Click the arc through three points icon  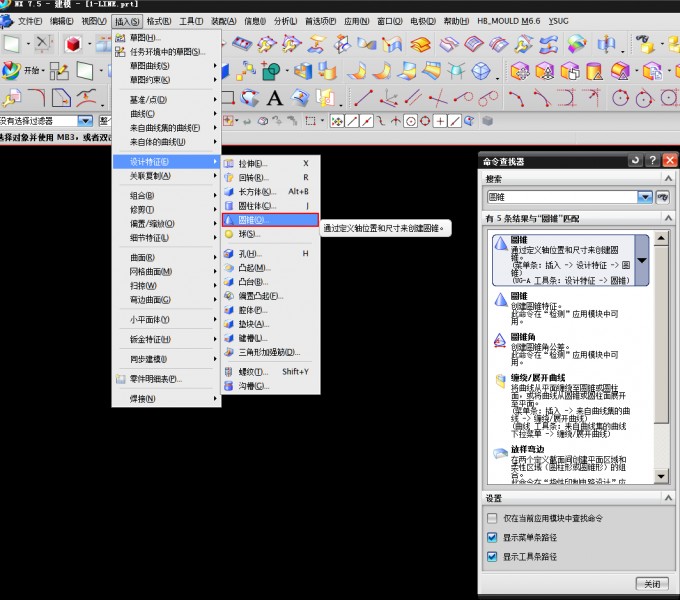click(516, 98)
